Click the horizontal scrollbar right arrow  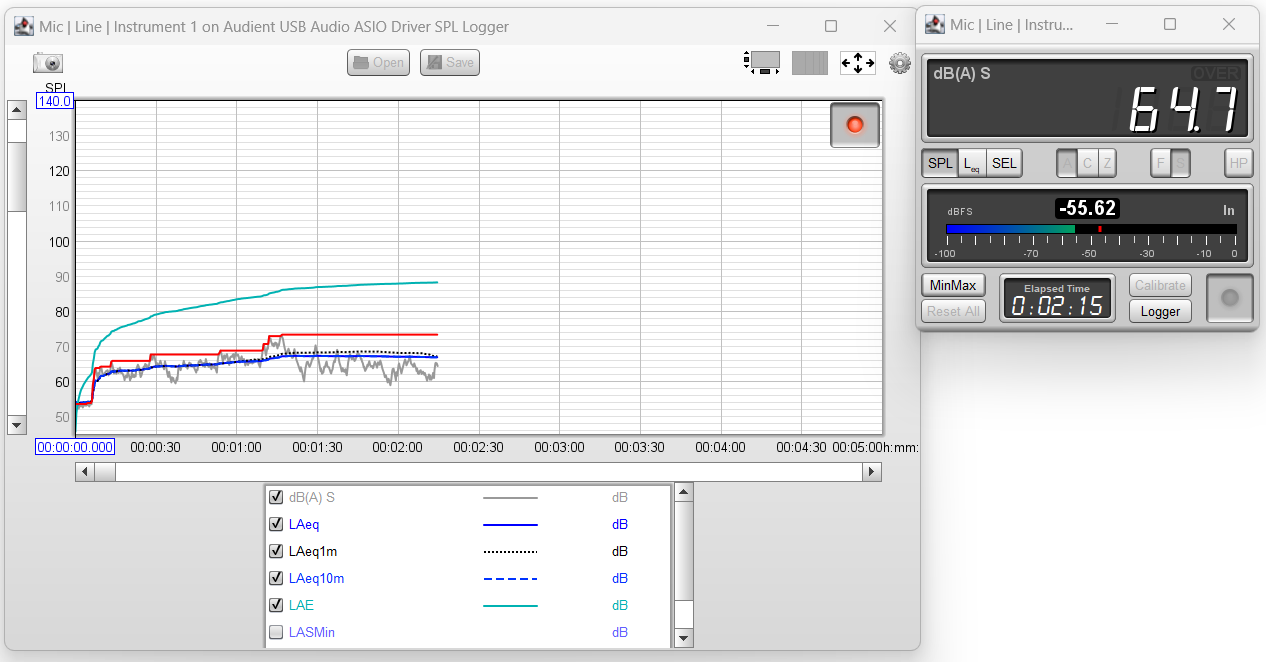(x=872, y=471)
